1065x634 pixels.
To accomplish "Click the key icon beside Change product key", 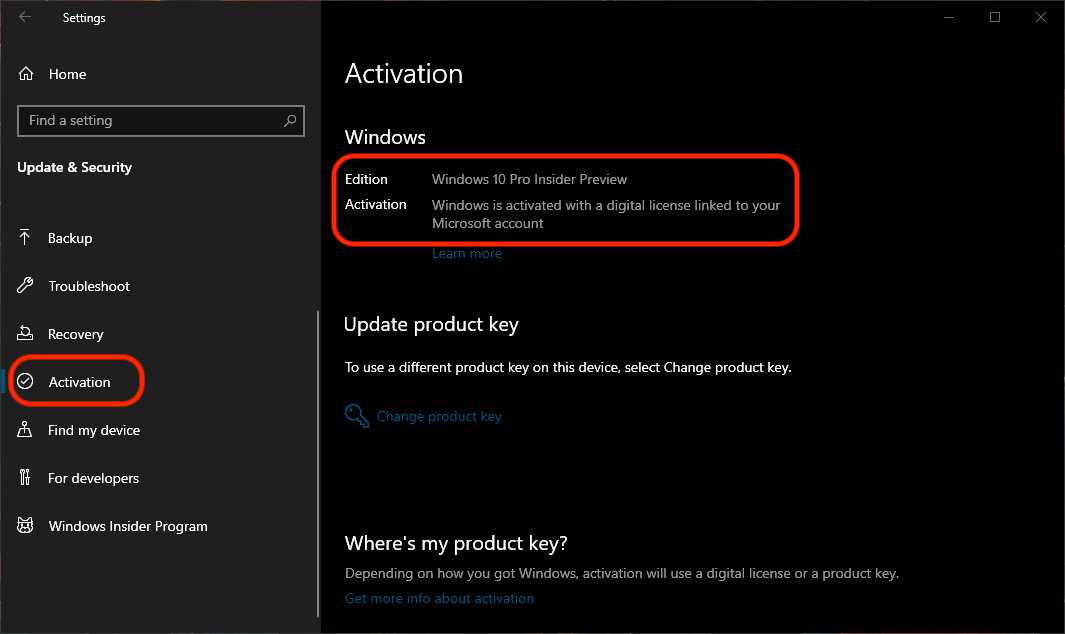I will [x=357, y=416].
